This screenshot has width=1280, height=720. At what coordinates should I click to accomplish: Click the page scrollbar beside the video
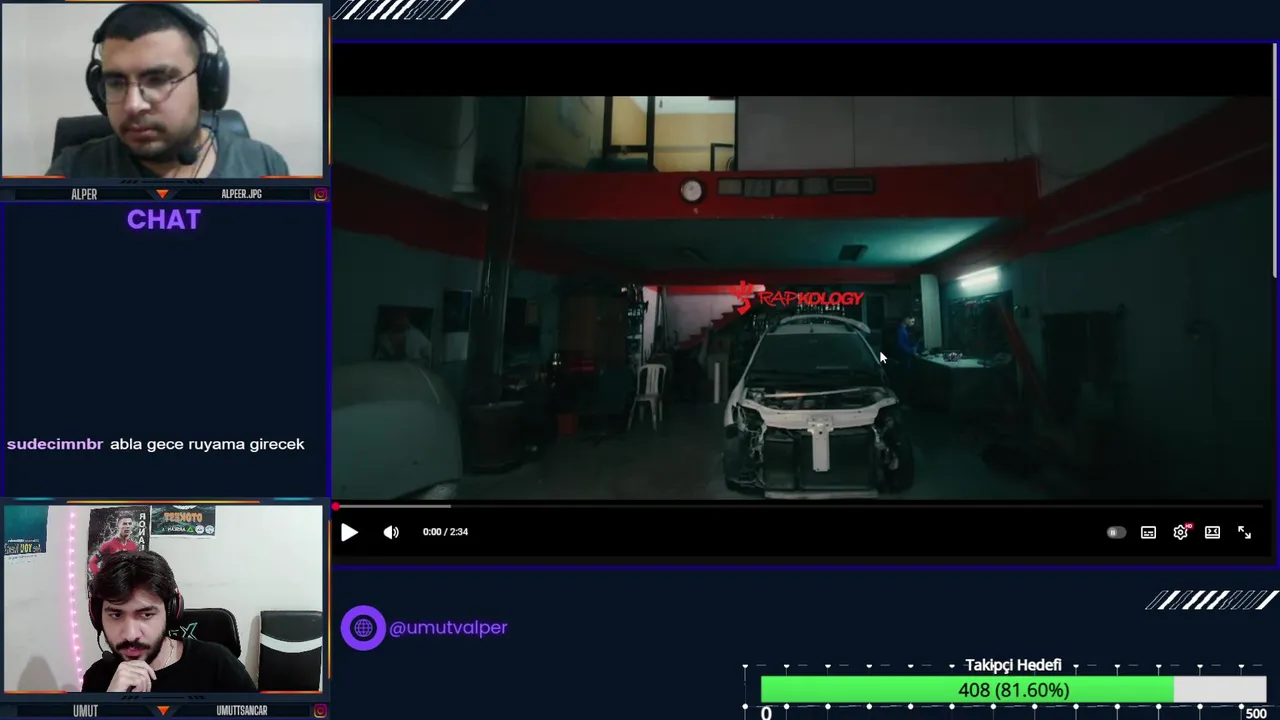coord(1275,160)
